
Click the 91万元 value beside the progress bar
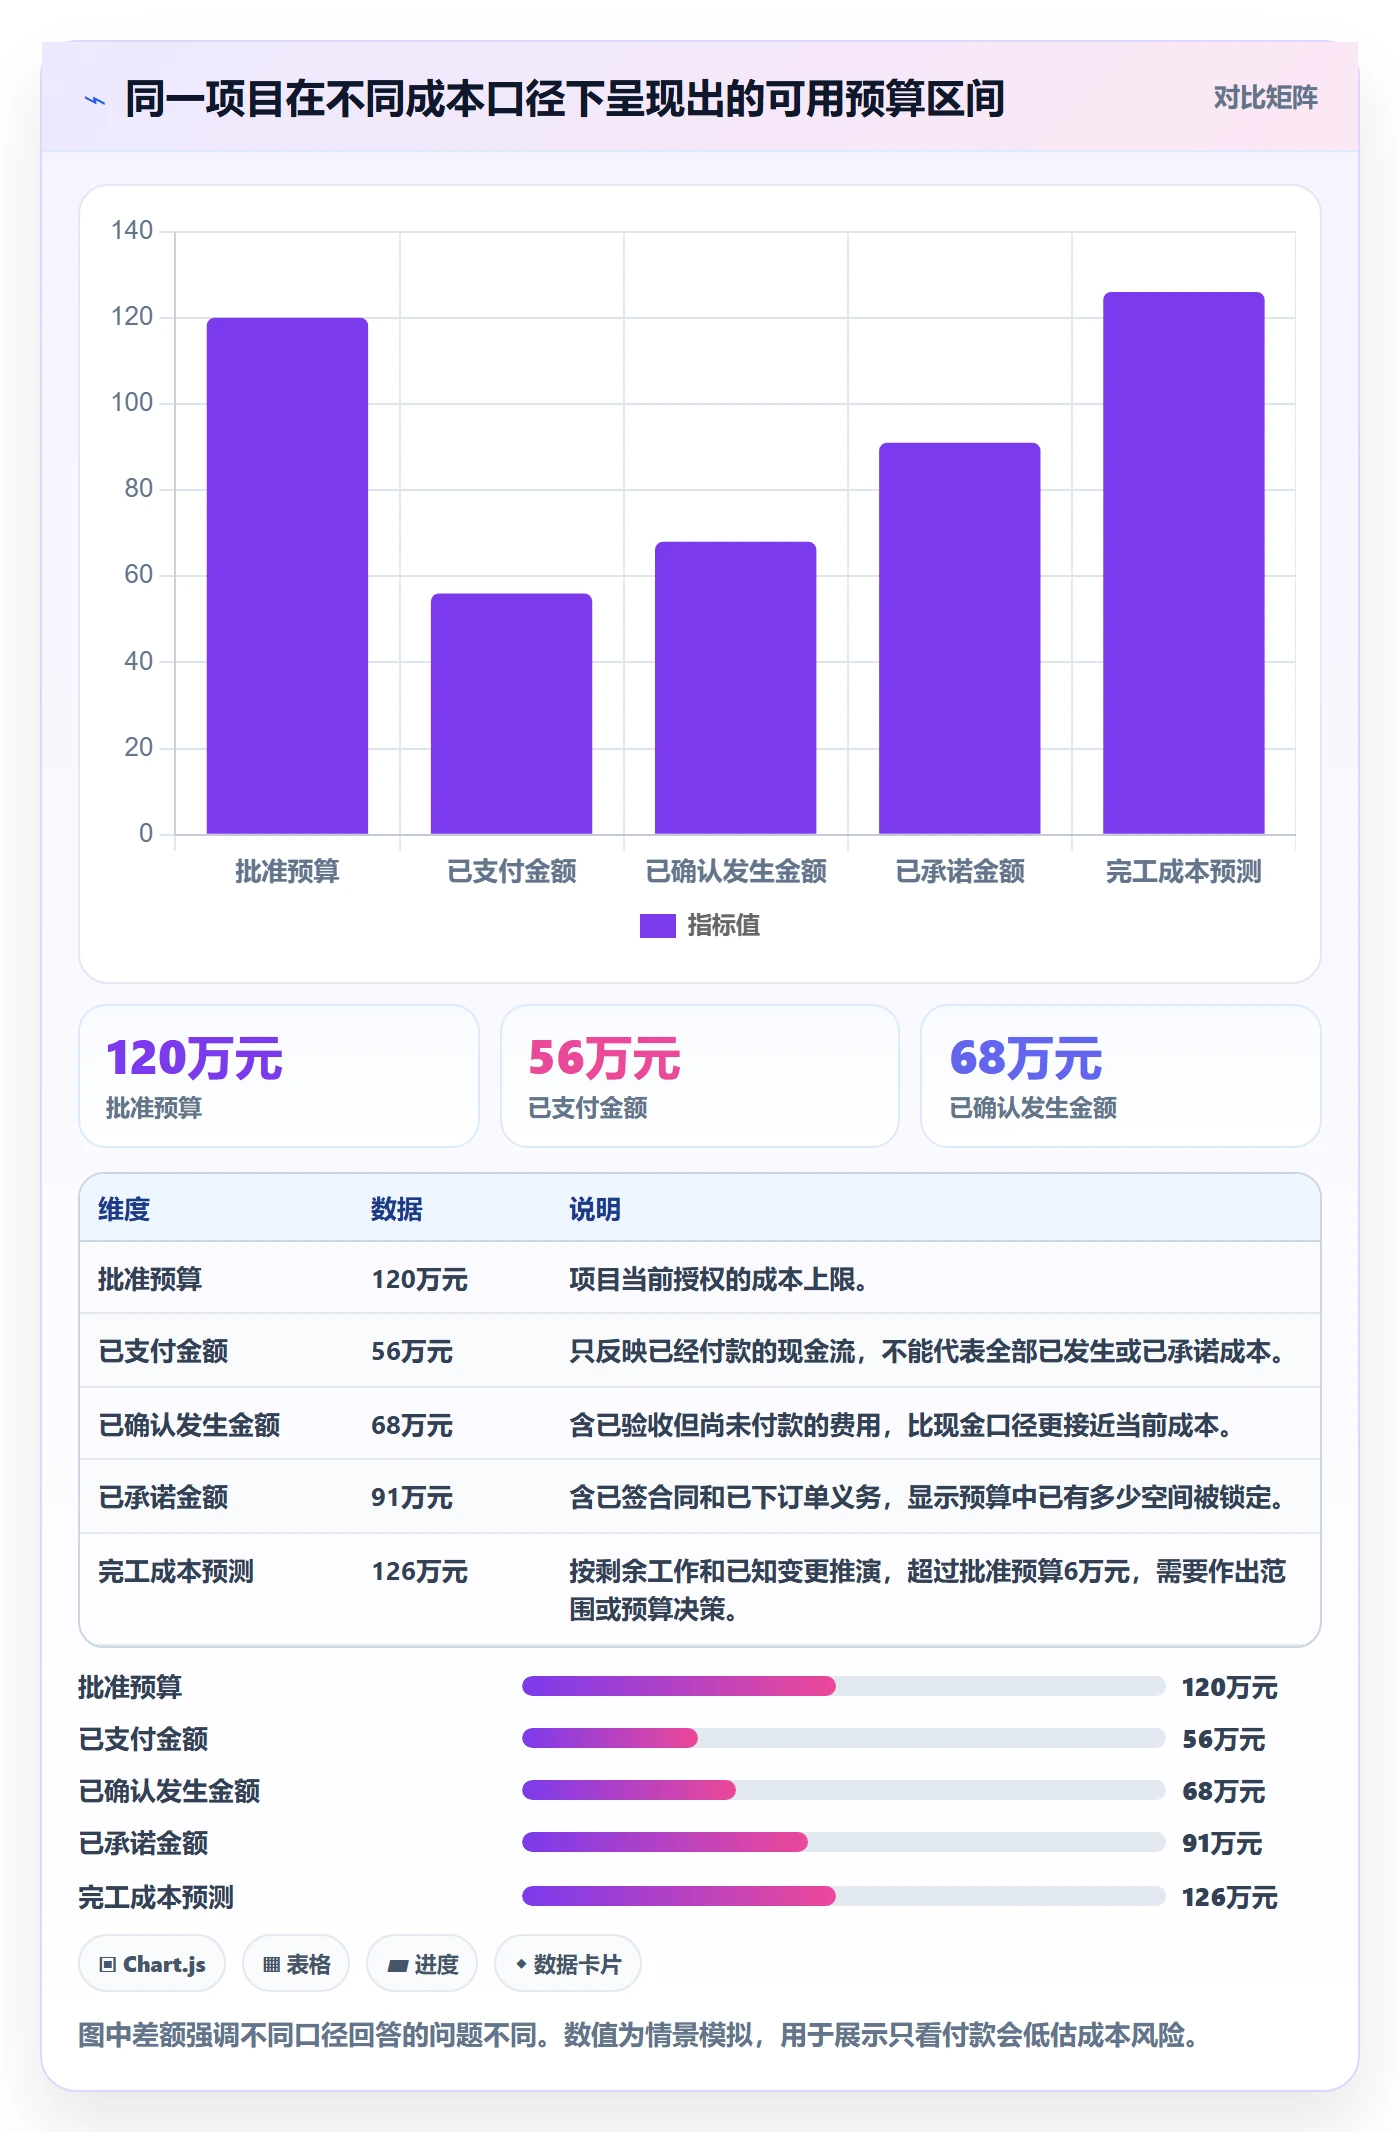pyautogui.click(x=1222, y=1843)
